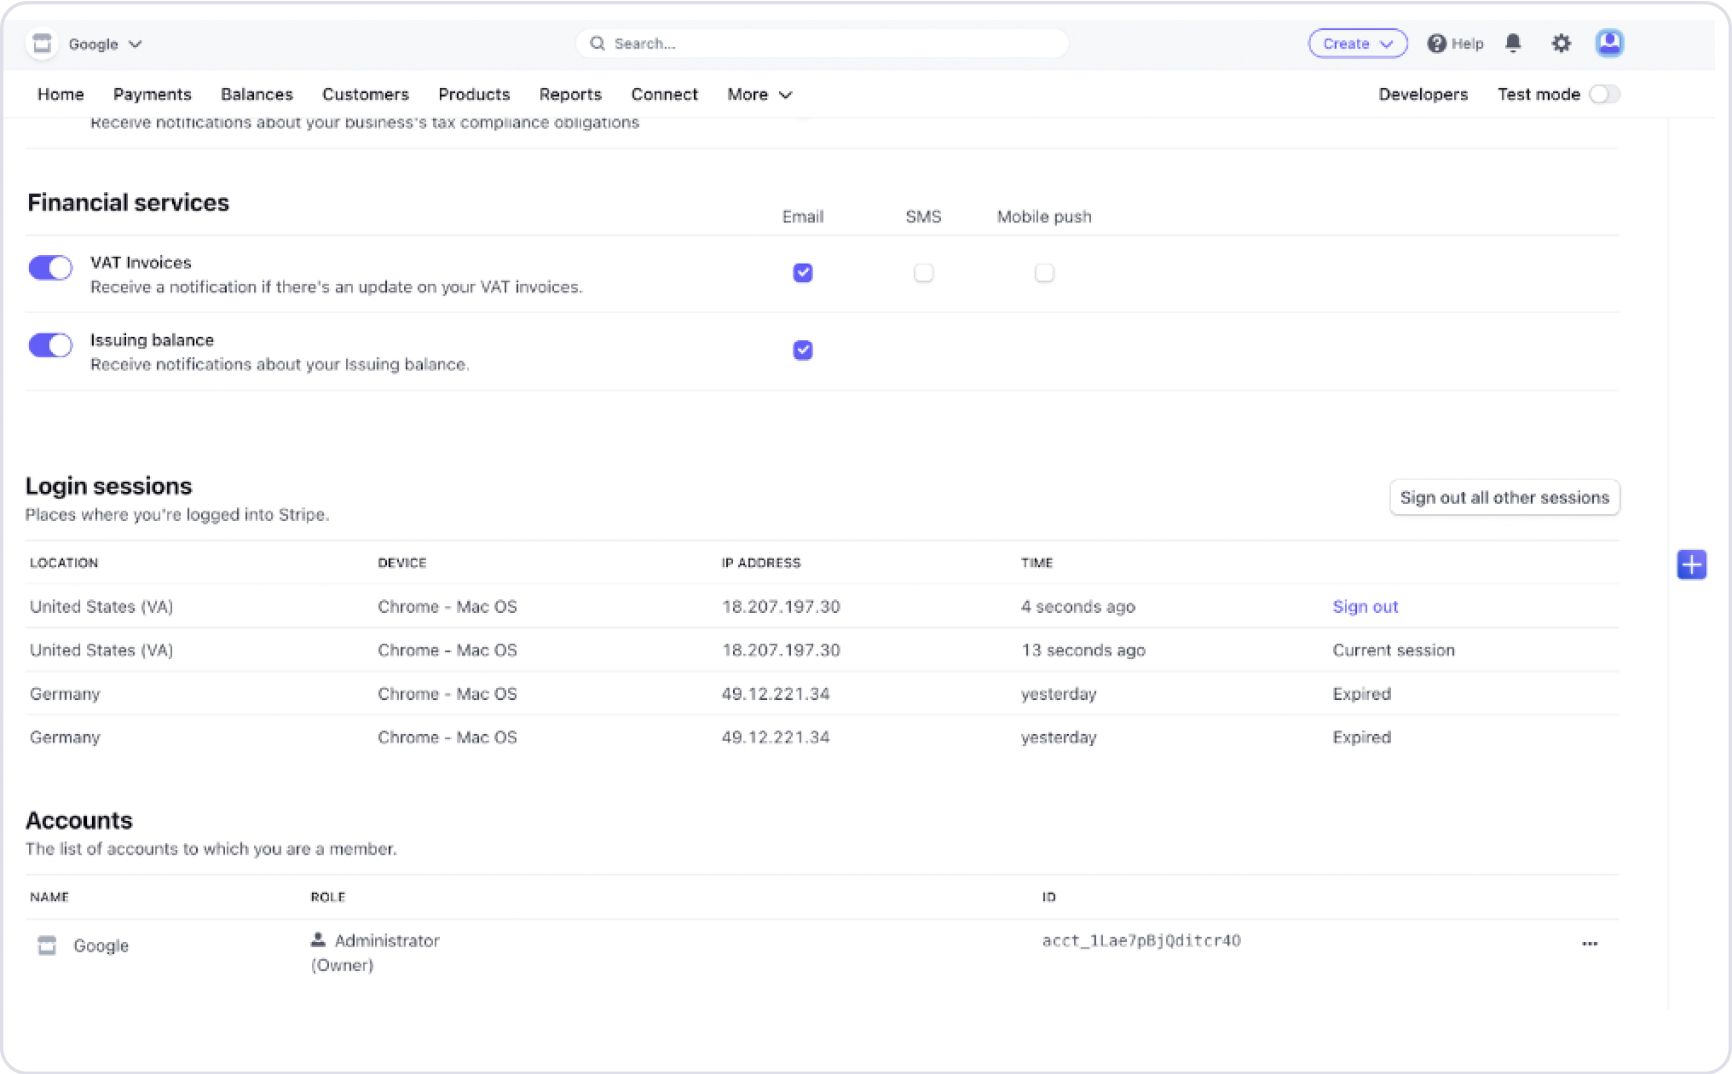1732x1074 pixels.
Task: Click the VAT Invoices label
Action: (140, 262)
